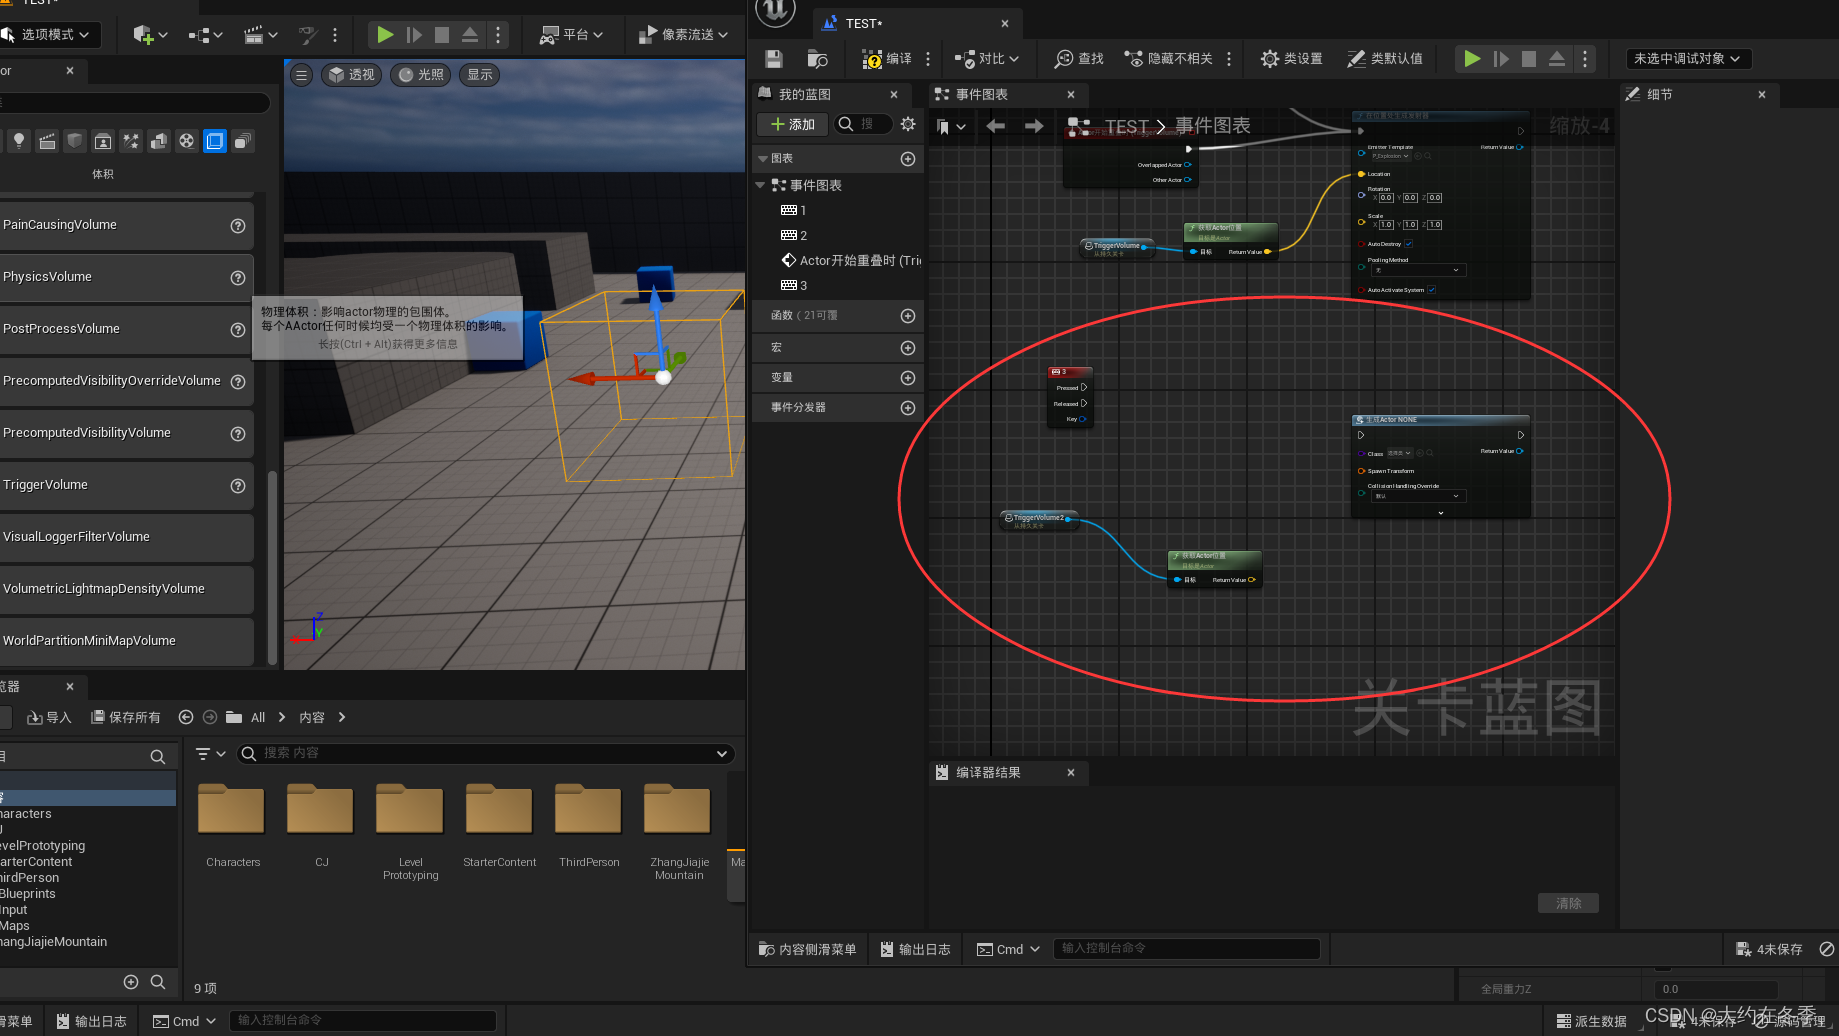This screenshot has width=1839, height=1036.
Task: Open the 平台 platforms menu
Action: point(572,35)
